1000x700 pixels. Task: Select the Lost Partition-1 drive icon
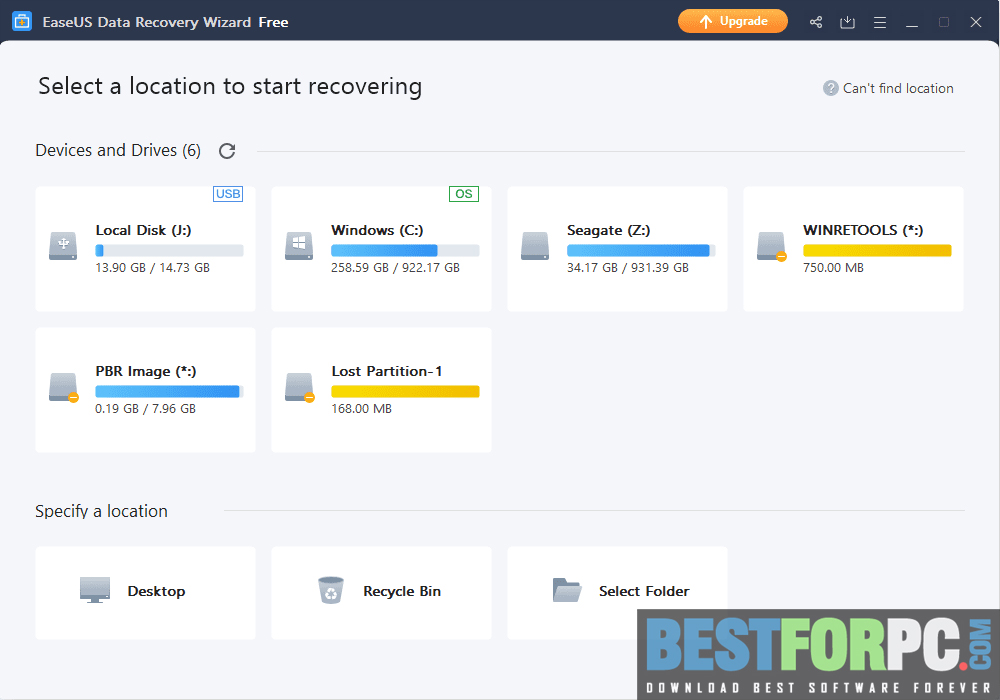tap(299, 388)
